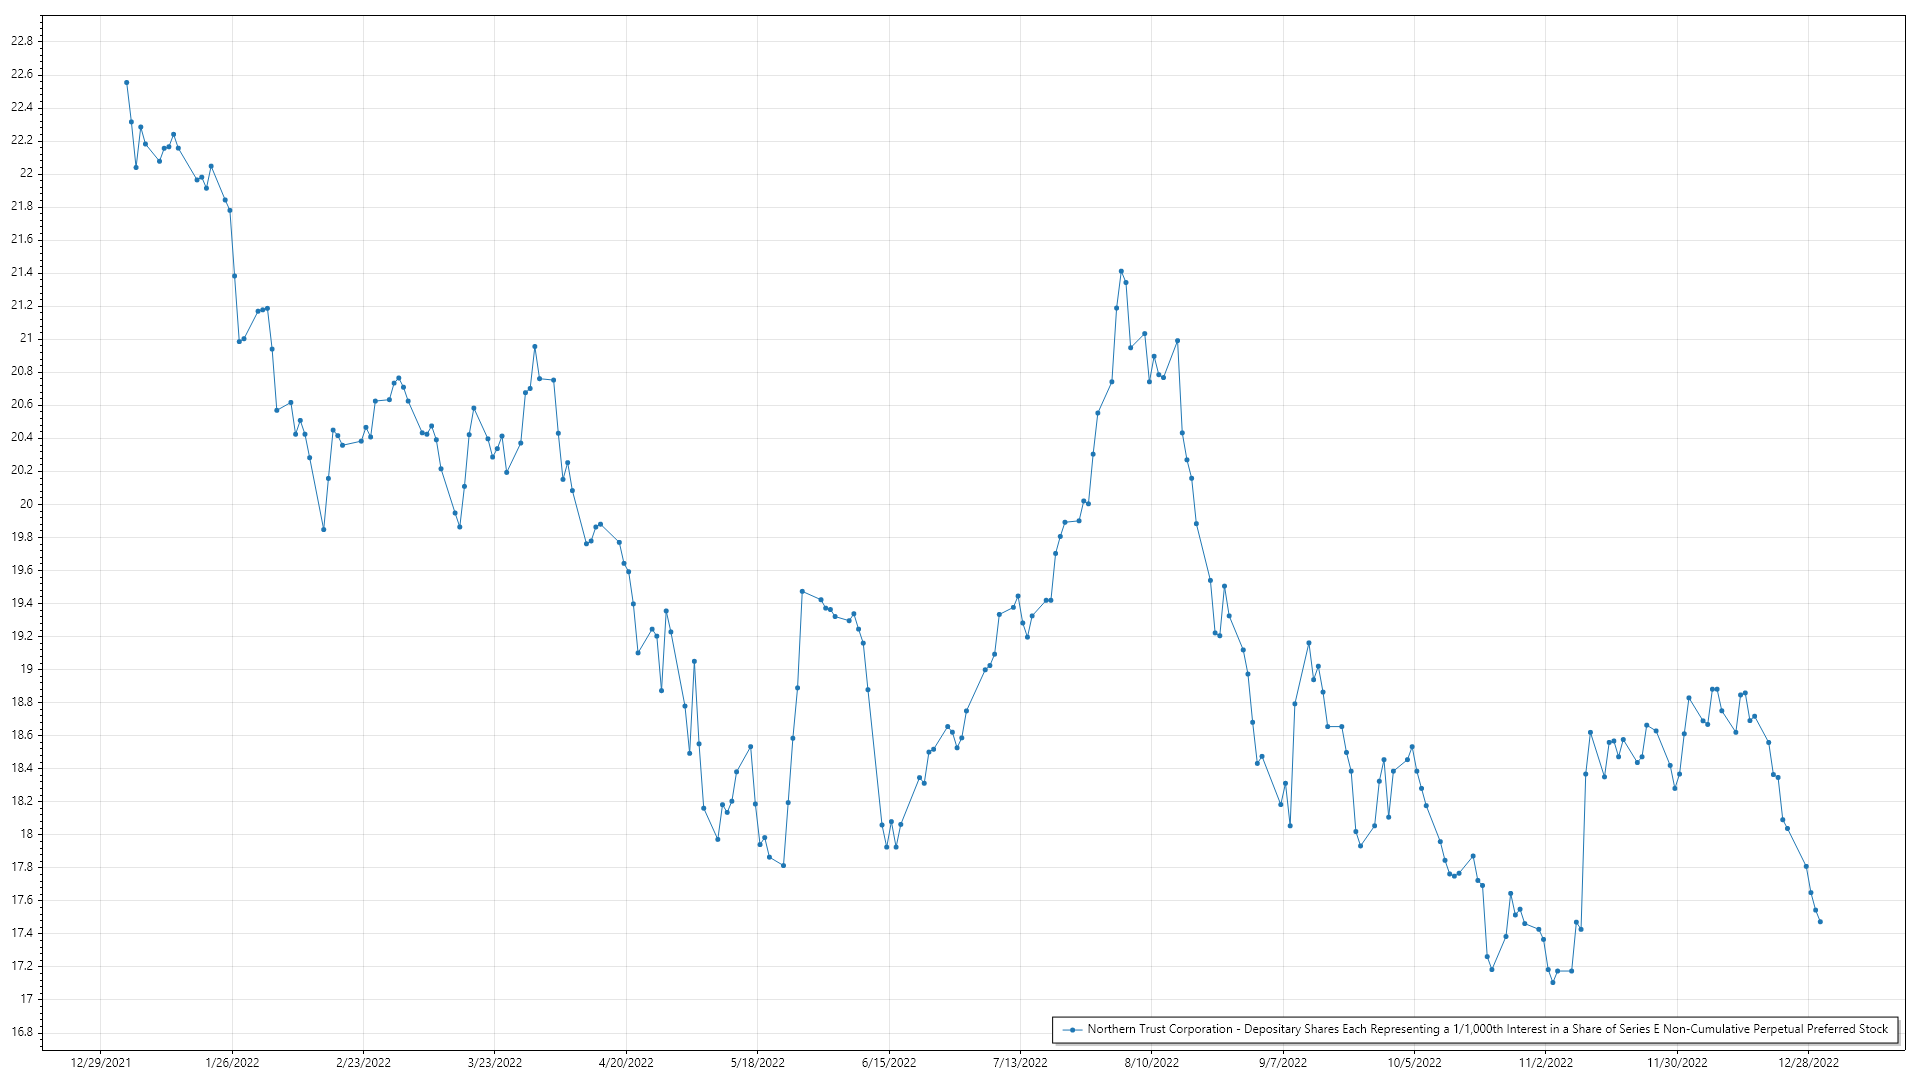Click the final data point near 17.47
This screenshot has width=1920, height=1080.
click(1820, 922)
